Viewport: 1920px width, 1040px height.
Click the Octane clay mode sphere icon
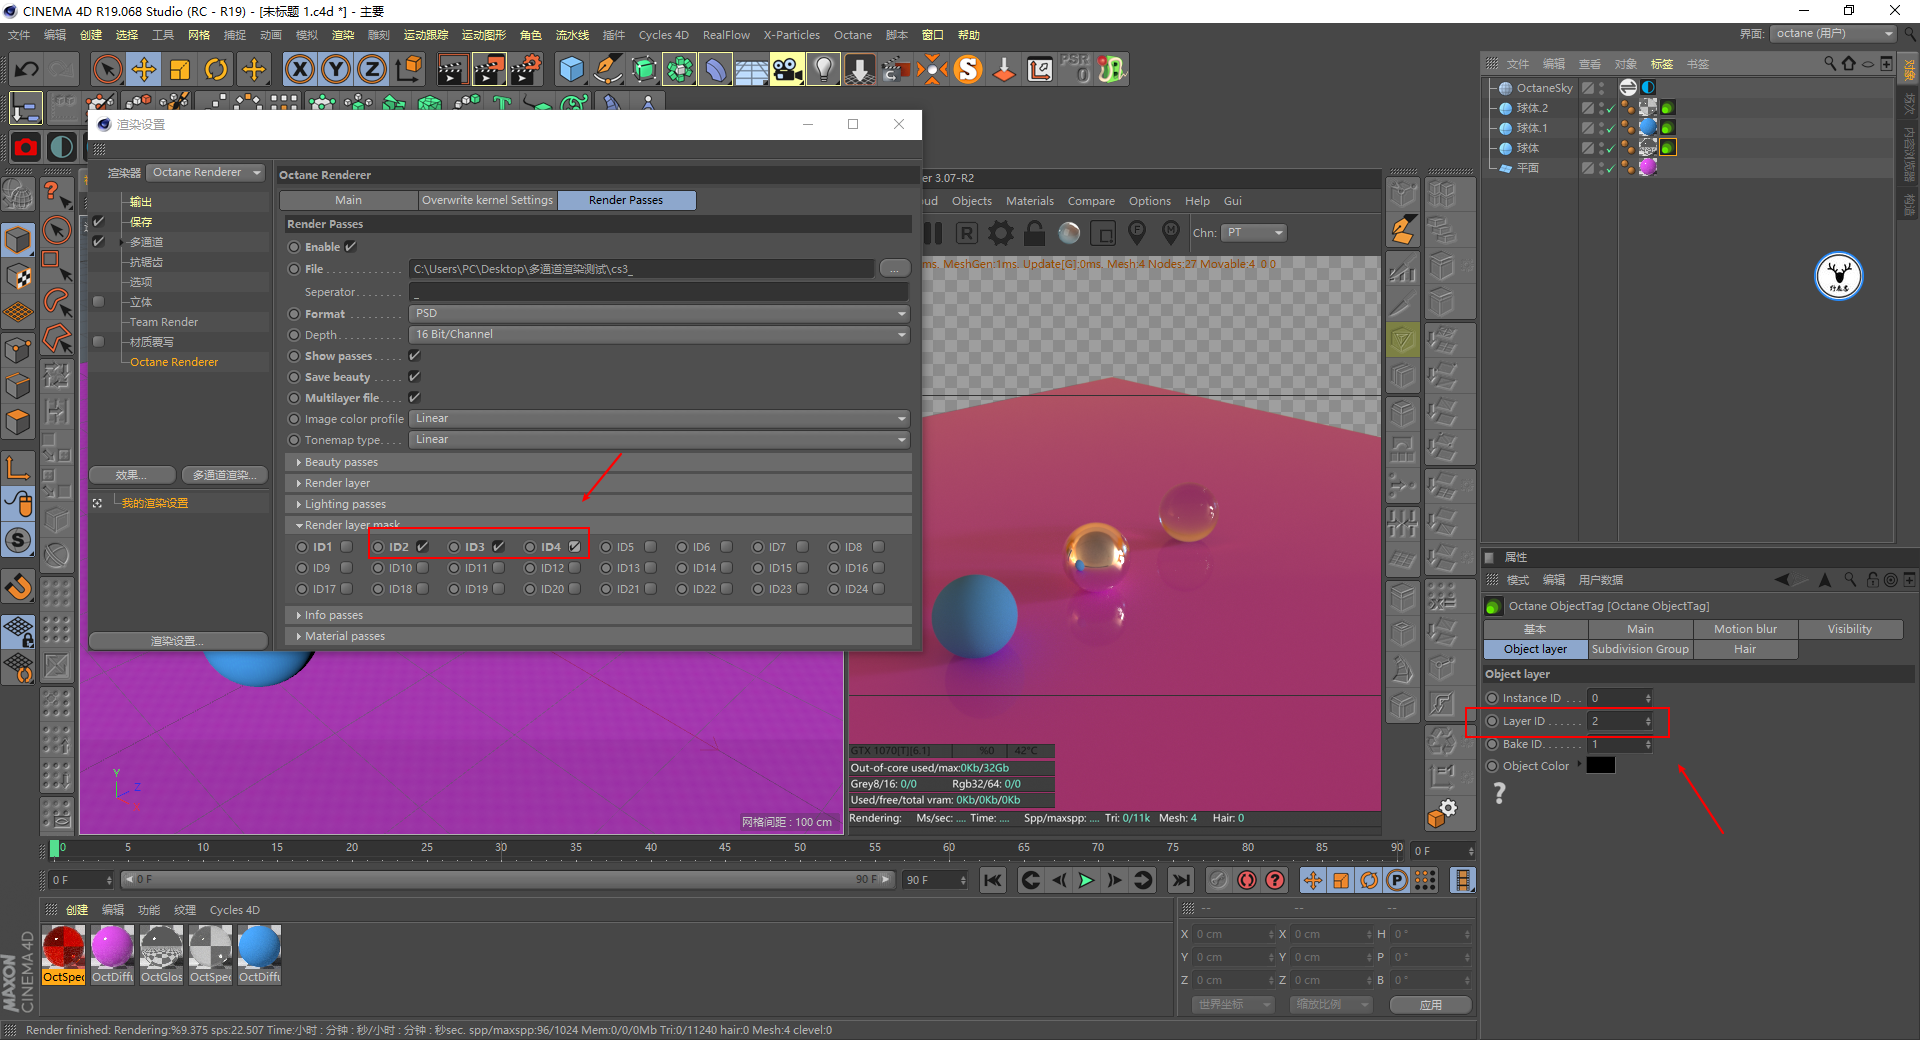pyautogui.click(x=1069, y=233)
